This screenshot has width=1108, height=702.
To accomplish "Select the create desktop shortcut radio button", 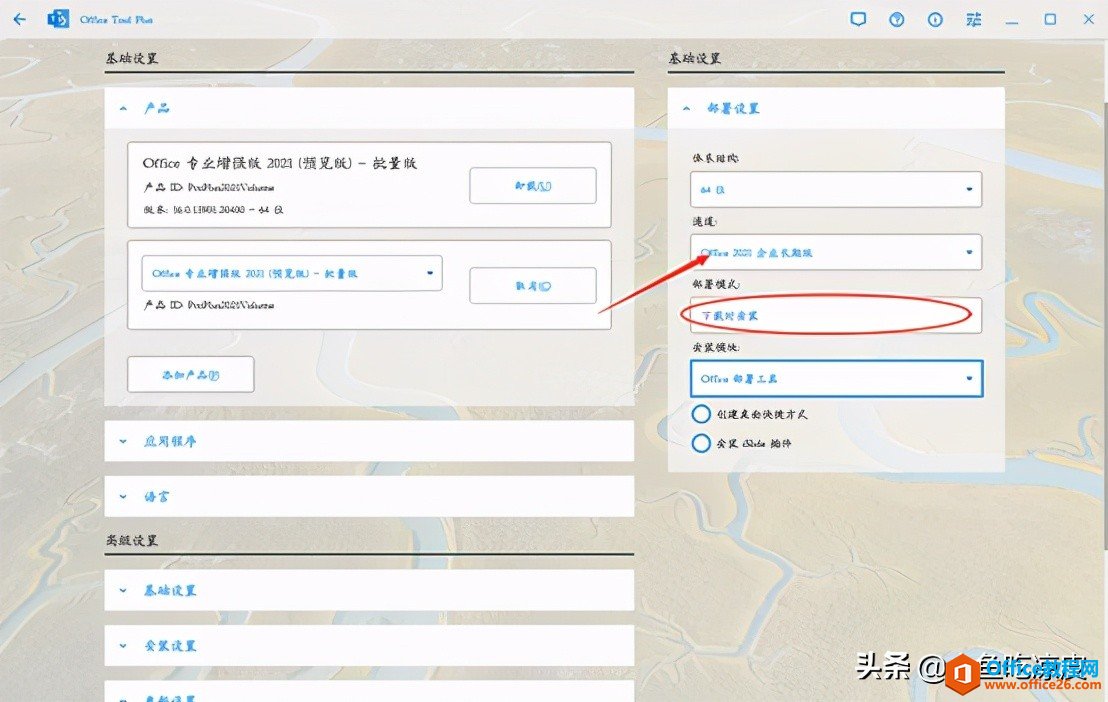I will 701,413.
